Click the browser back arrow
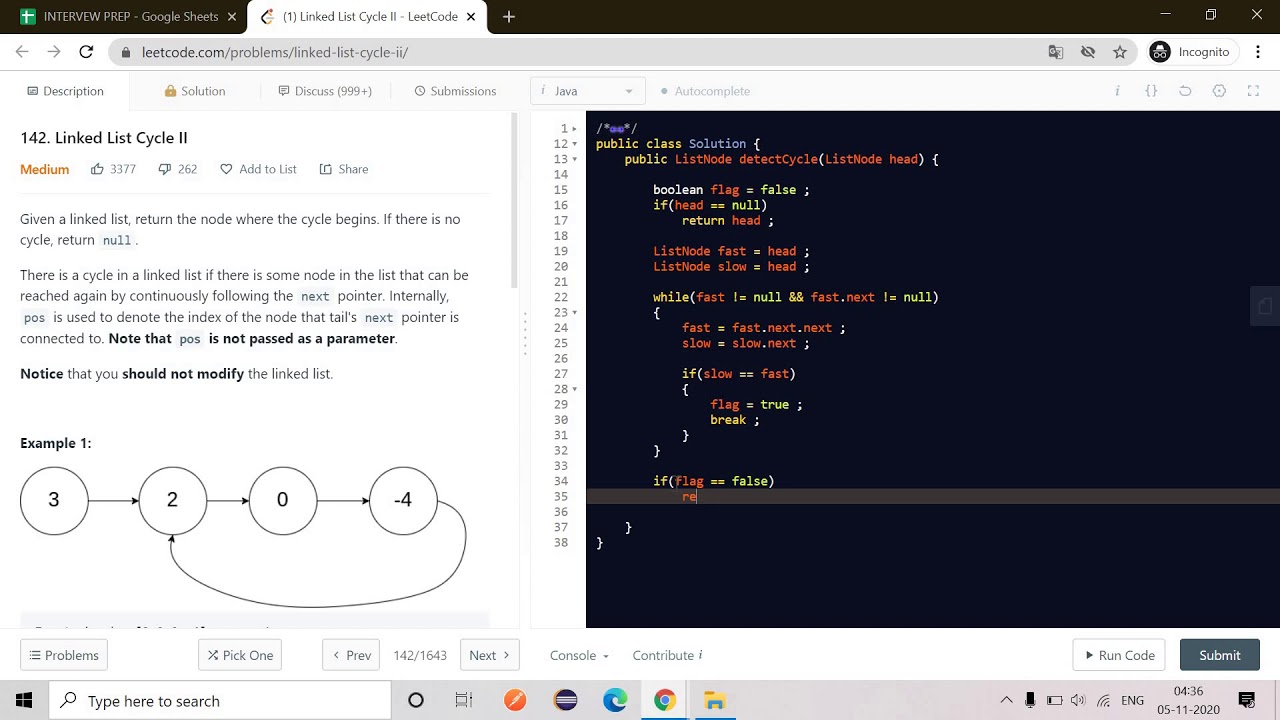The image size is (1280, 720). [x=22, y=52]
